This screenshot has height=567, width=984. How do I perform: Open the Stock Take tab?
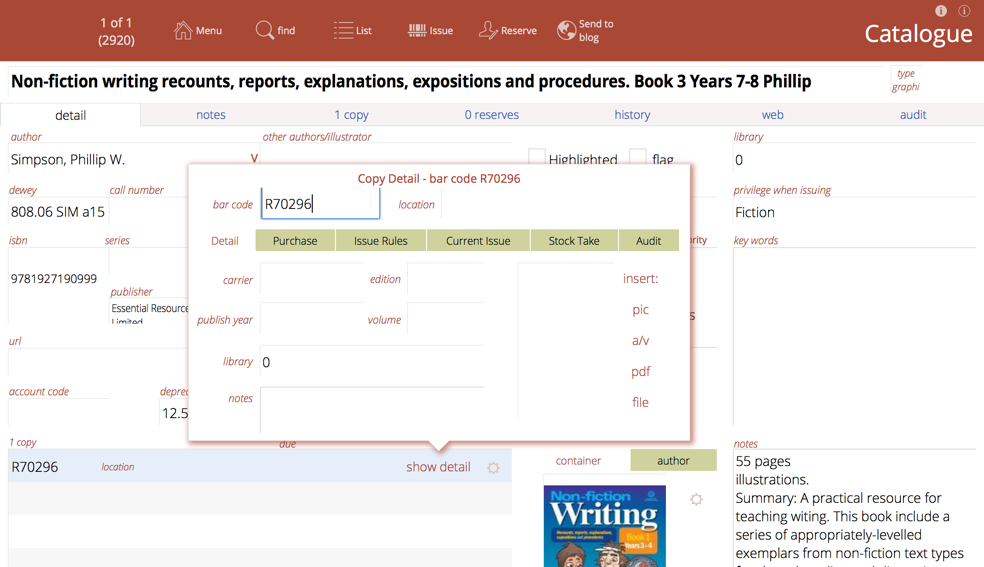[573, 241]
